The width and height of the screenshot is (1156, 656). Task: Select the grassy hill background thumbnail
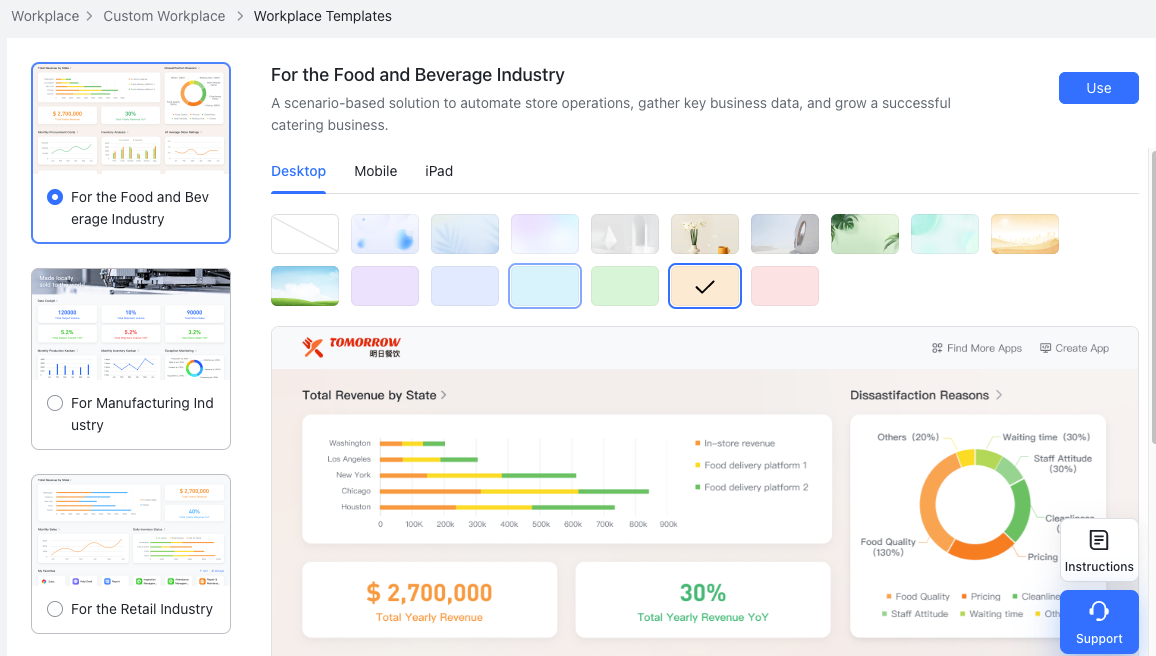(x=304, y=285)
